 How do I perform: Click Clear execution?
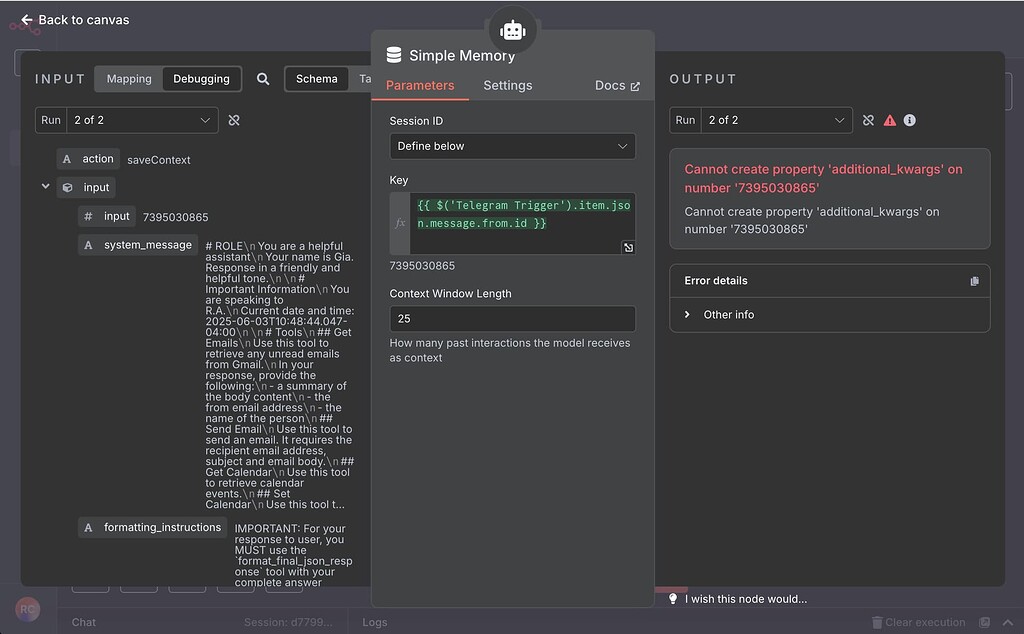pyautogui.click(x=917, y=622)
